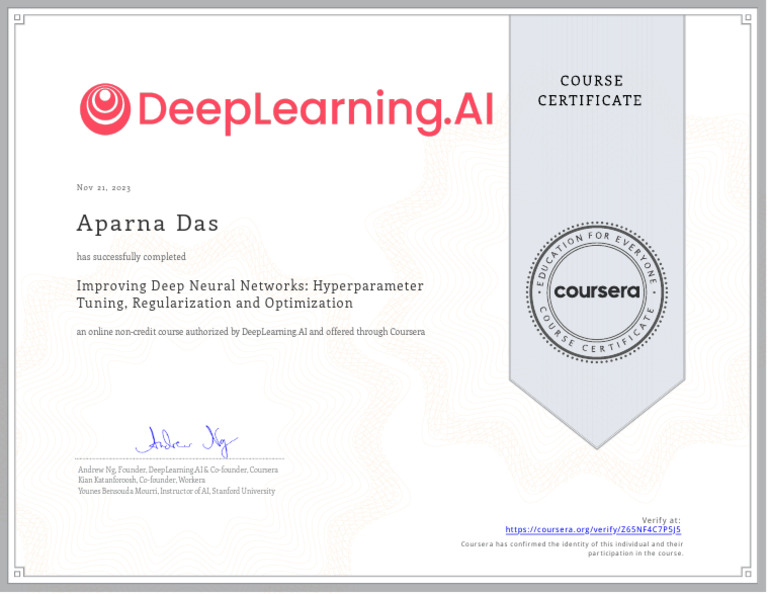This screenshot has height=594, width=768.
Task: Click the Coursera course certificate seal
Action: pyautogui.click(x=597, y=292)
